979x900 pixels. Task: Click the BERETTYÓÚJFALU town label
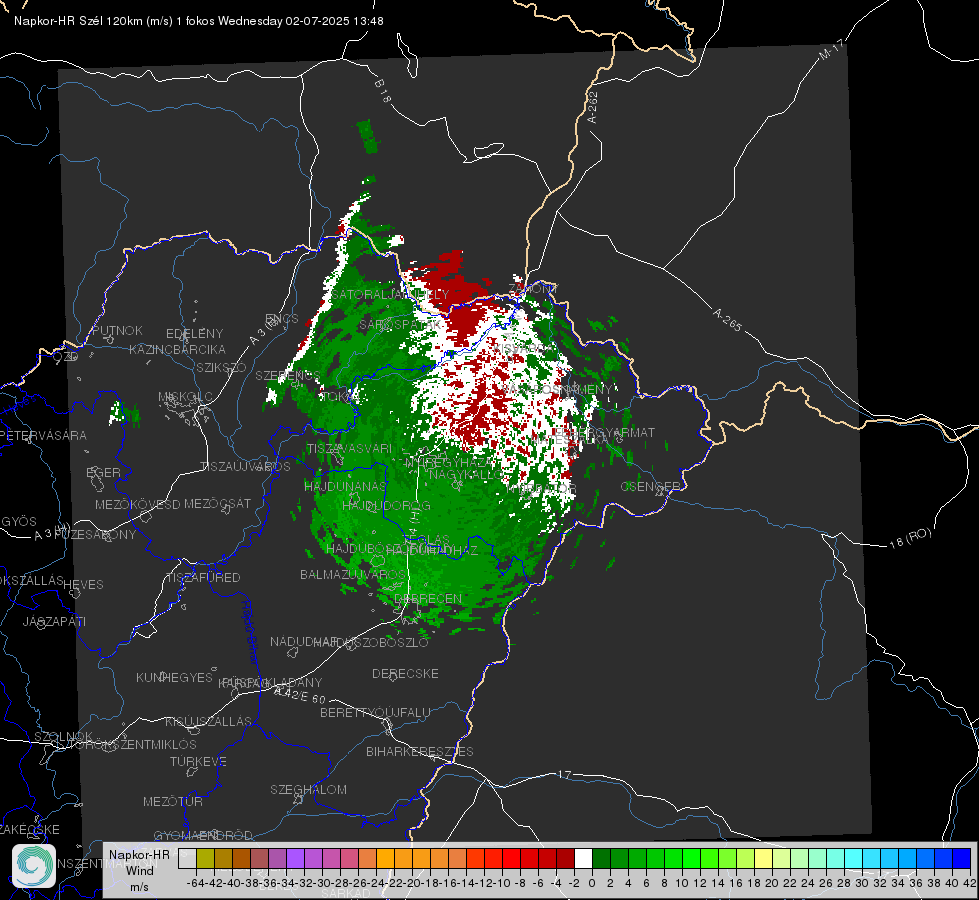[375, 713]
